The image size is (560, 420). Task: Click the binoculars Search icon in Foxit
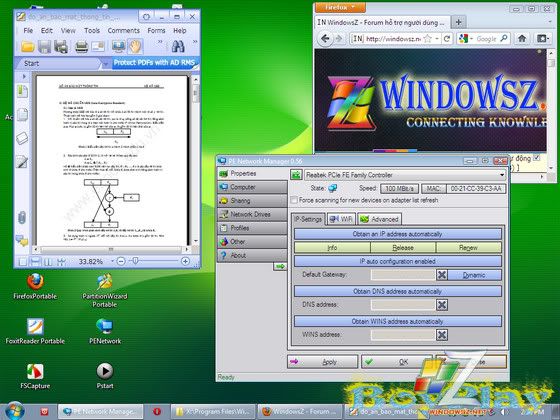(x=178, y=46)
